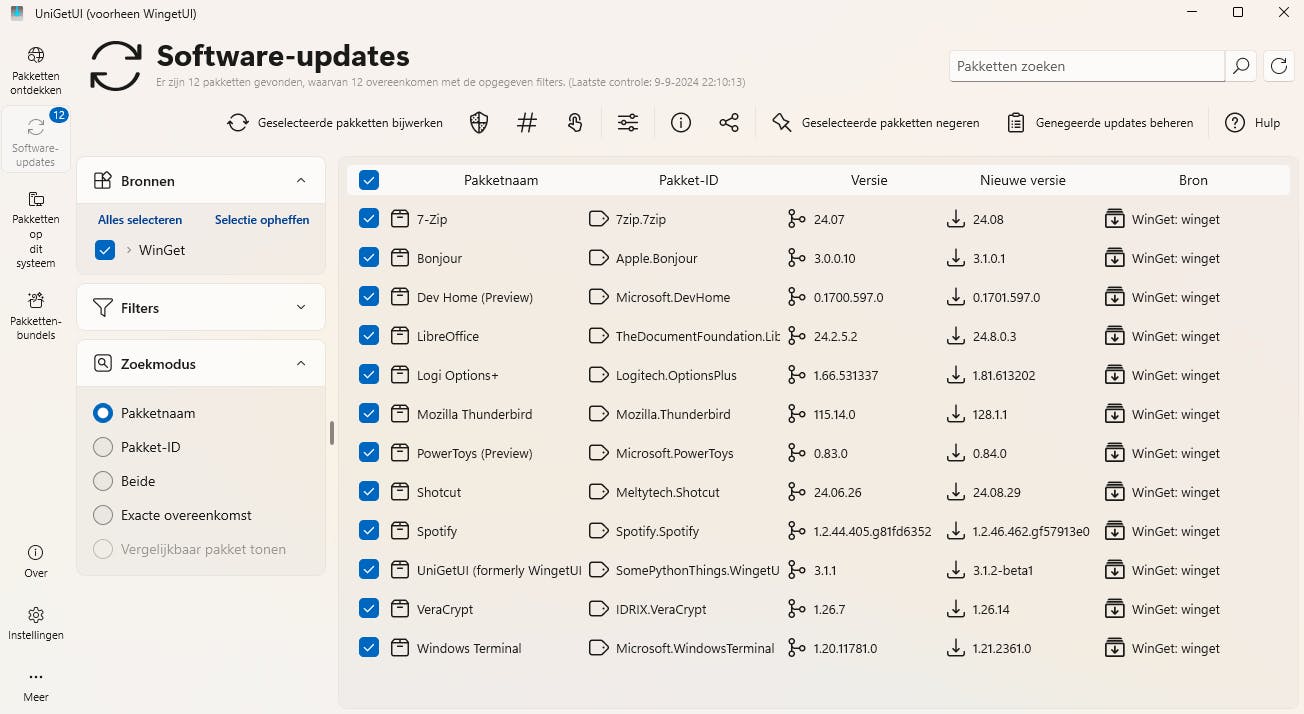This screenshot has height=714, width=1304.
Task: Click the magnifier search icon button
Action: [1241, 66]
